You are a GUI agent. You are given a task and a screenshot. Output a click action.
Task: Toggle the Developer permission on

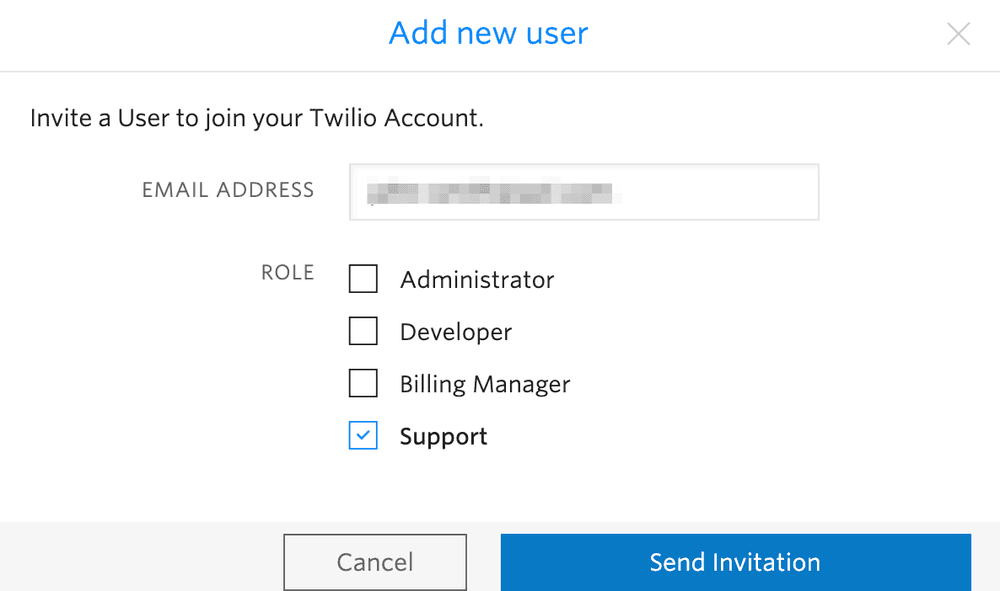363,331
